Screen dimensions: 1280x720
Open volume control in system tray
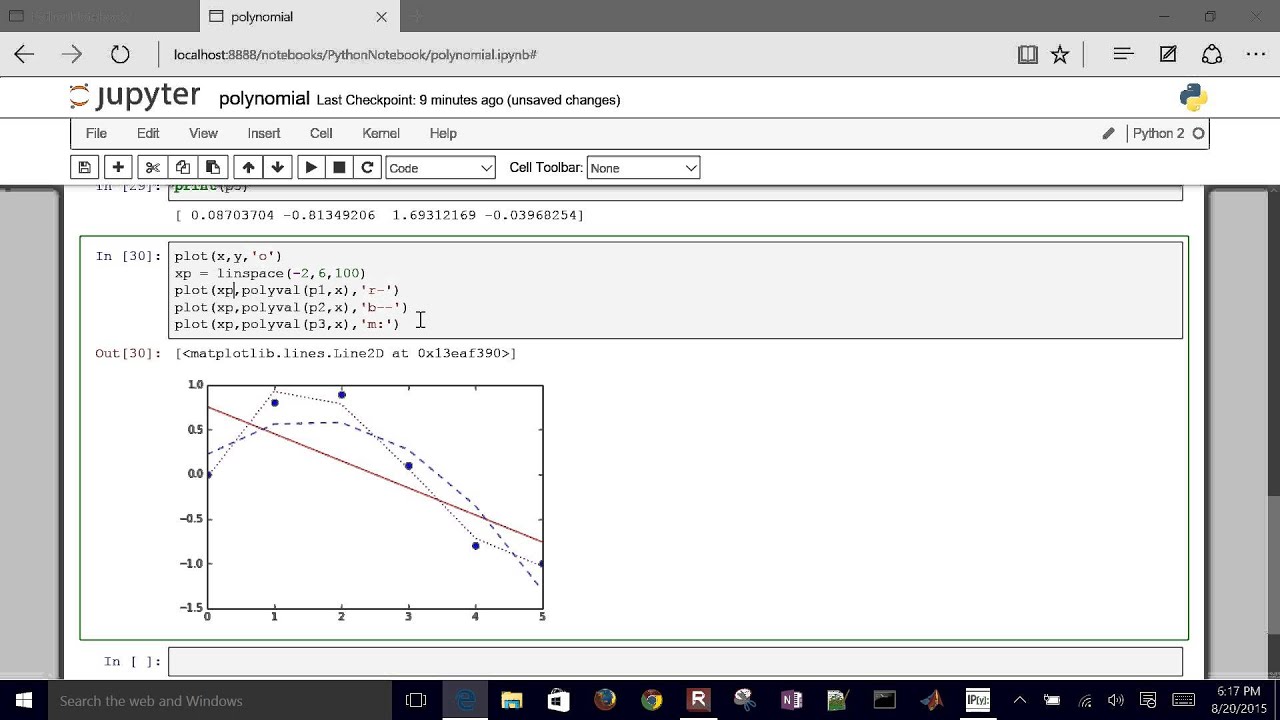(1115, 700)
